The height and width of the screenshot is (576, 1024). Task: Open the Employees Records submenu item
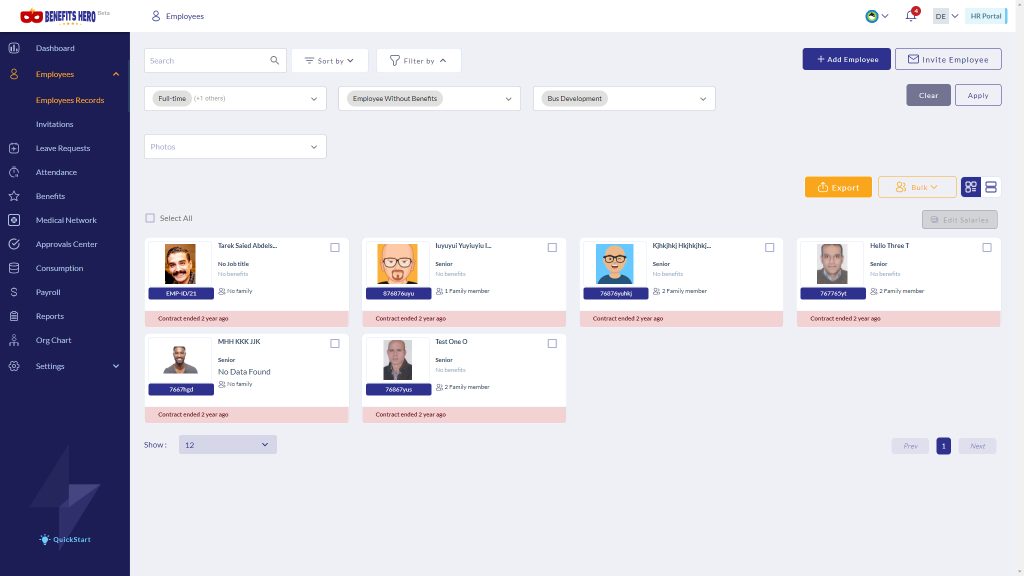[70, 101]
